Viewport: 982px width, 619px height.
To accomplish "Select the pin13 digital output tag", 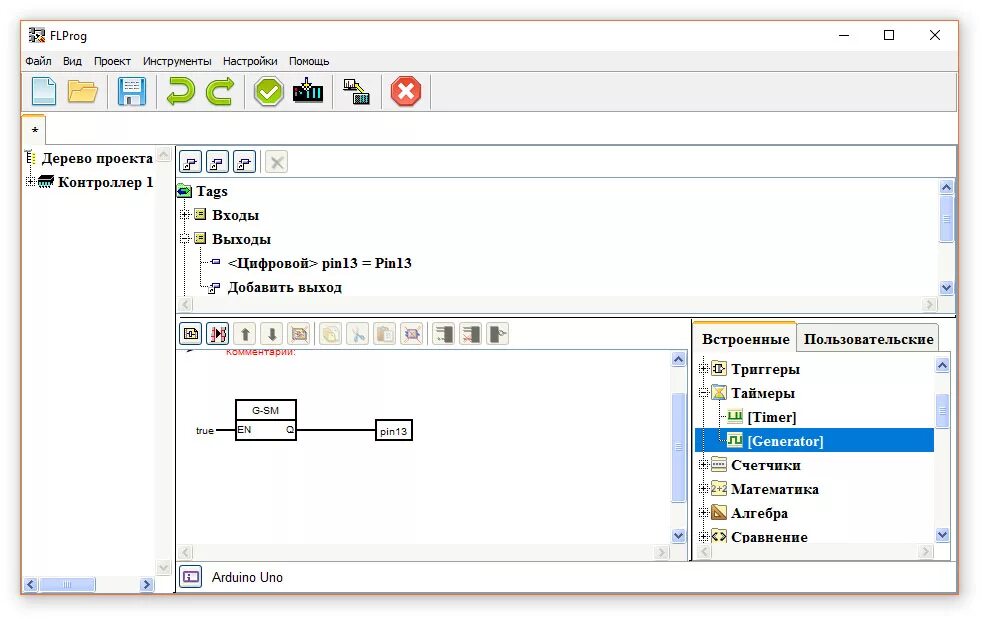I will coord(319,263).
